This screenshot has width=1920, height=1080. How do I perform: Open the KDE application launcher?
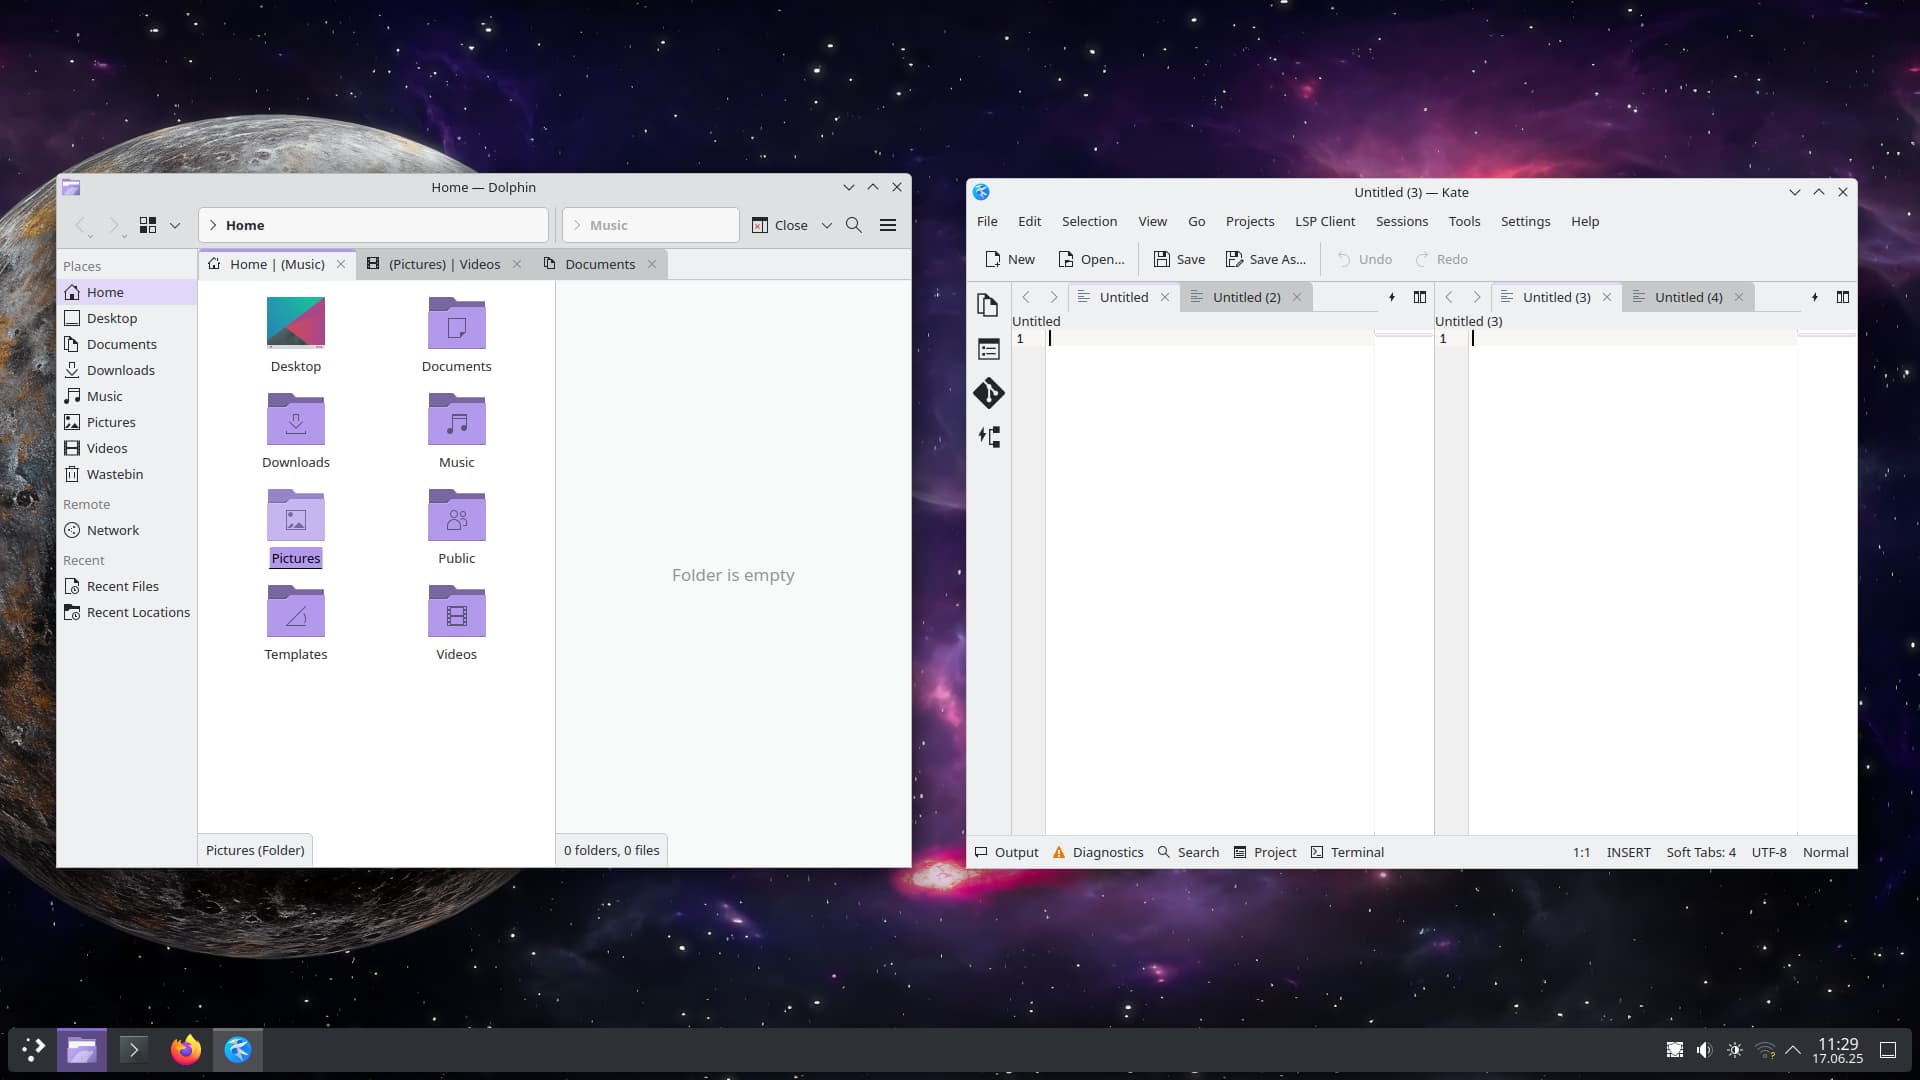tap(33, 1049)
